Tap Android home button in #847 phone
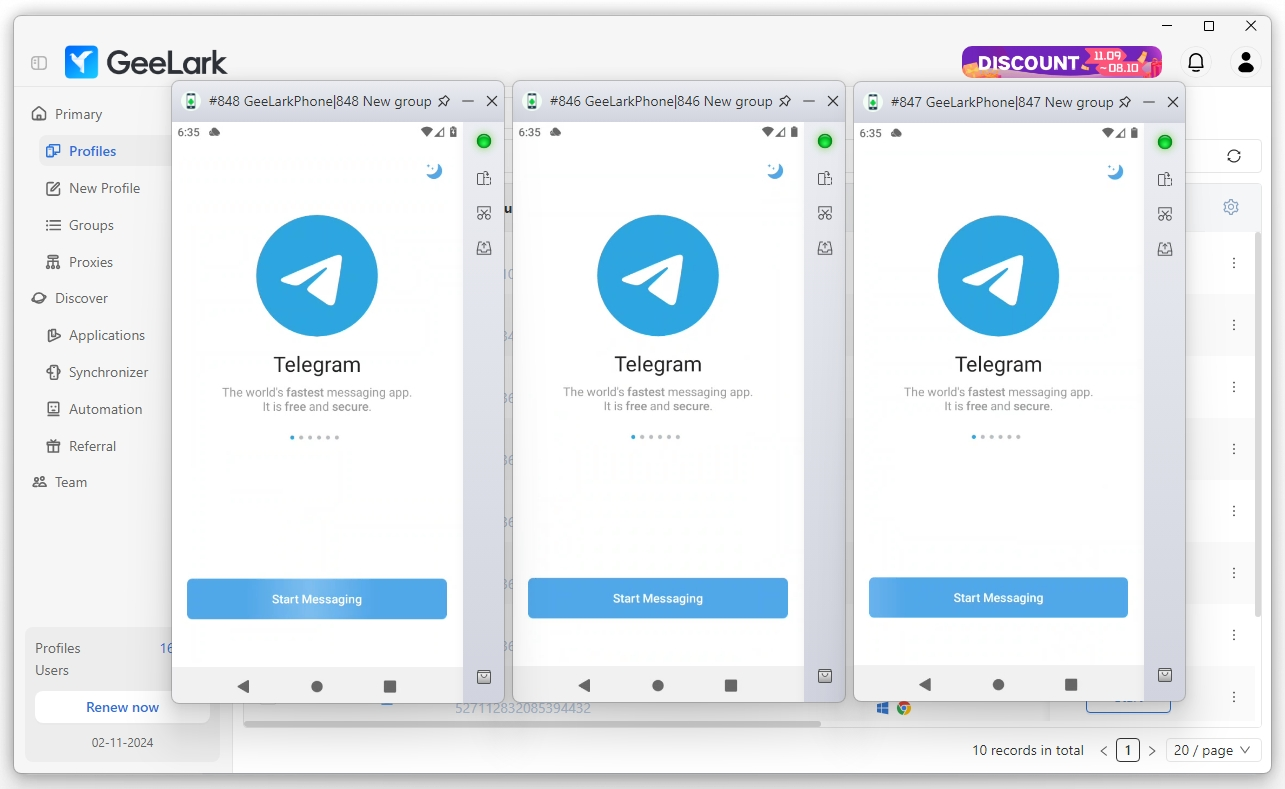Screen dimensions: 1285x789 click(998, 684)
